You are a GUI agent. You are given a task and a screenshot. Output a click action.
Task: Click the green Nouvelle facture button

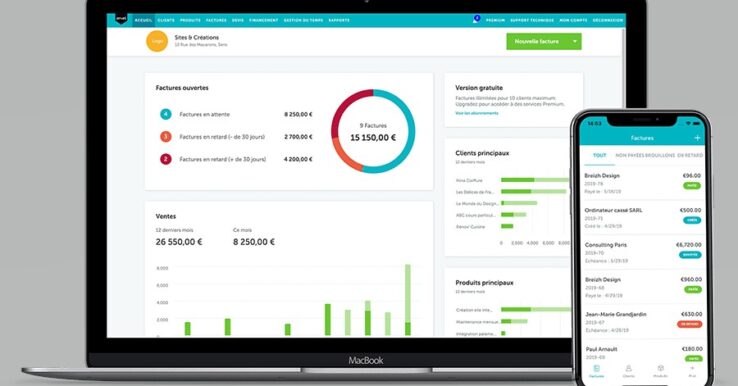pos(537,41)
